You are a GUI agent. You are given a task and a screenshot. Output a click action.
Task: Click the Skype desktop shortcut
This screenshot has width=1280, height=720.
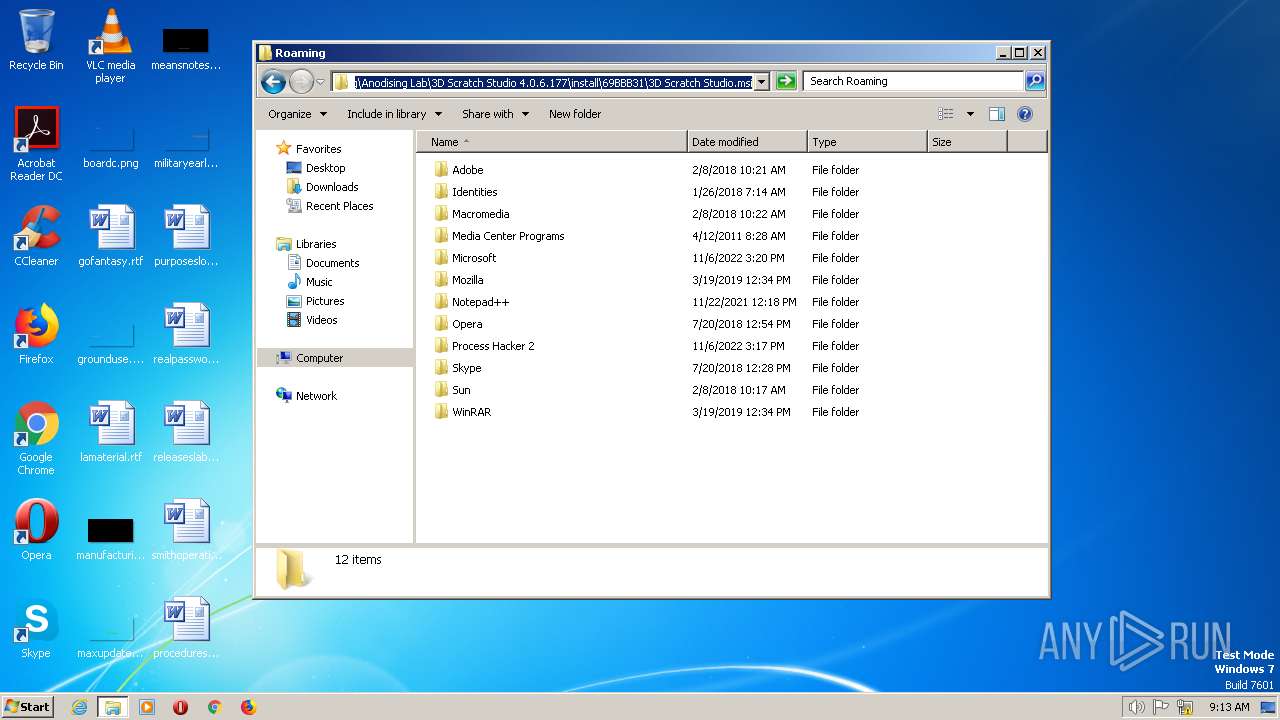click(36, 628)
